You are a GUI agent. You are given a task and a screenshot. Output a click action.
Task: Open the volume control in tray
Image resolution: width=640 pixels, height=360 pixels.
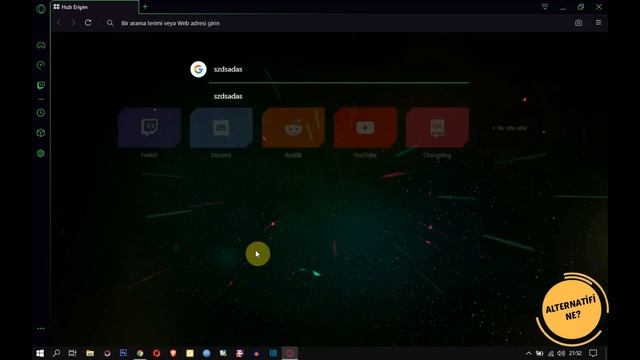click(561, 353)
